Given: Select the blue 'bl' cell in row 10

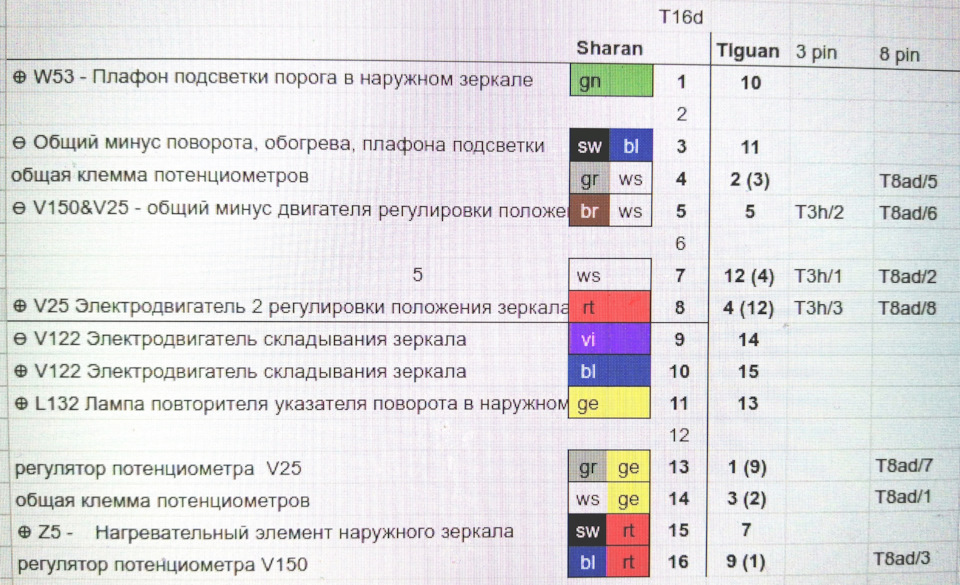Looking at the screenshot, I should point(609,370).
